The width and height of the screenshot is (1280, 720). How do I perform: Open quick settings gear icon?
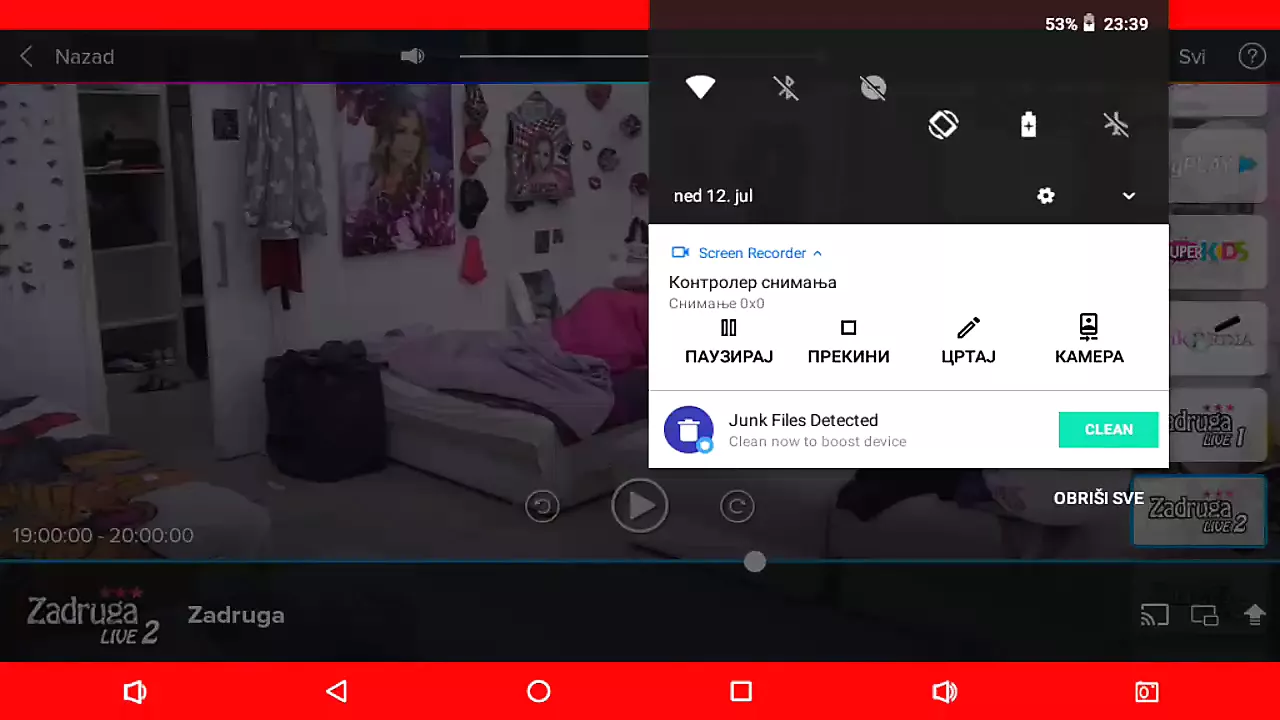pyautogui.click(x=1046, y=196)
